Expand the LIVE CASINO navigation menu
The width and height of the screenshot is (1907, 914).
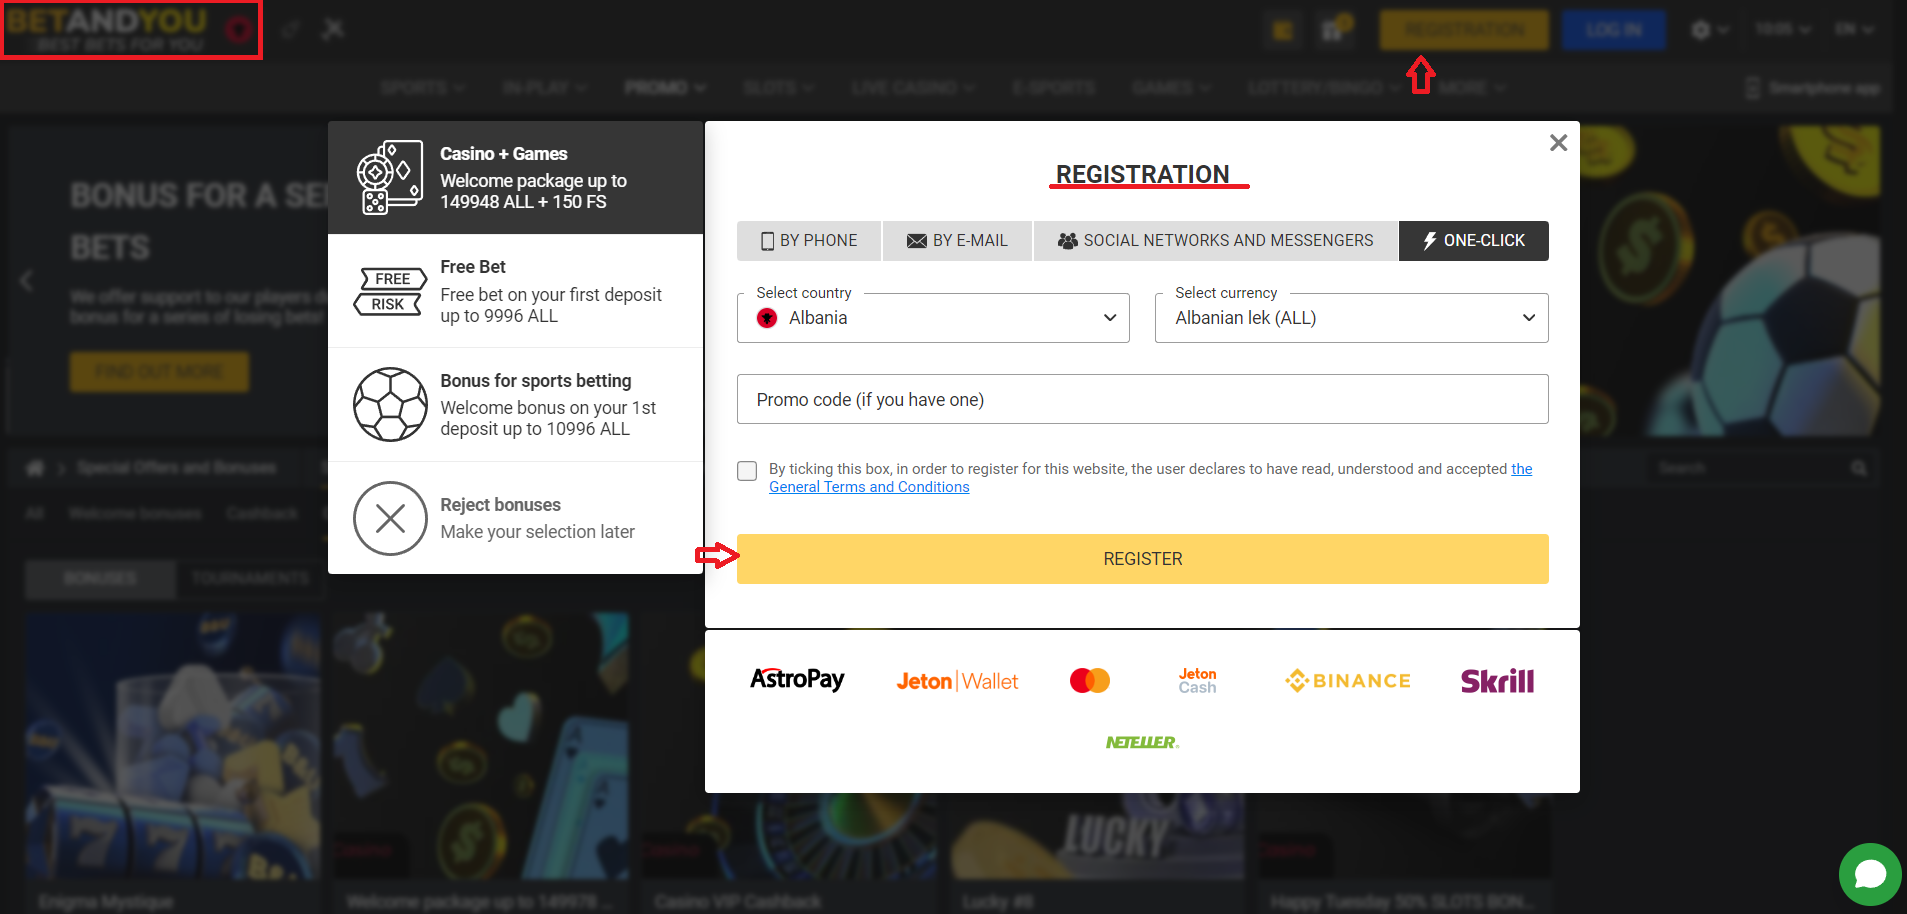(913, 88)
